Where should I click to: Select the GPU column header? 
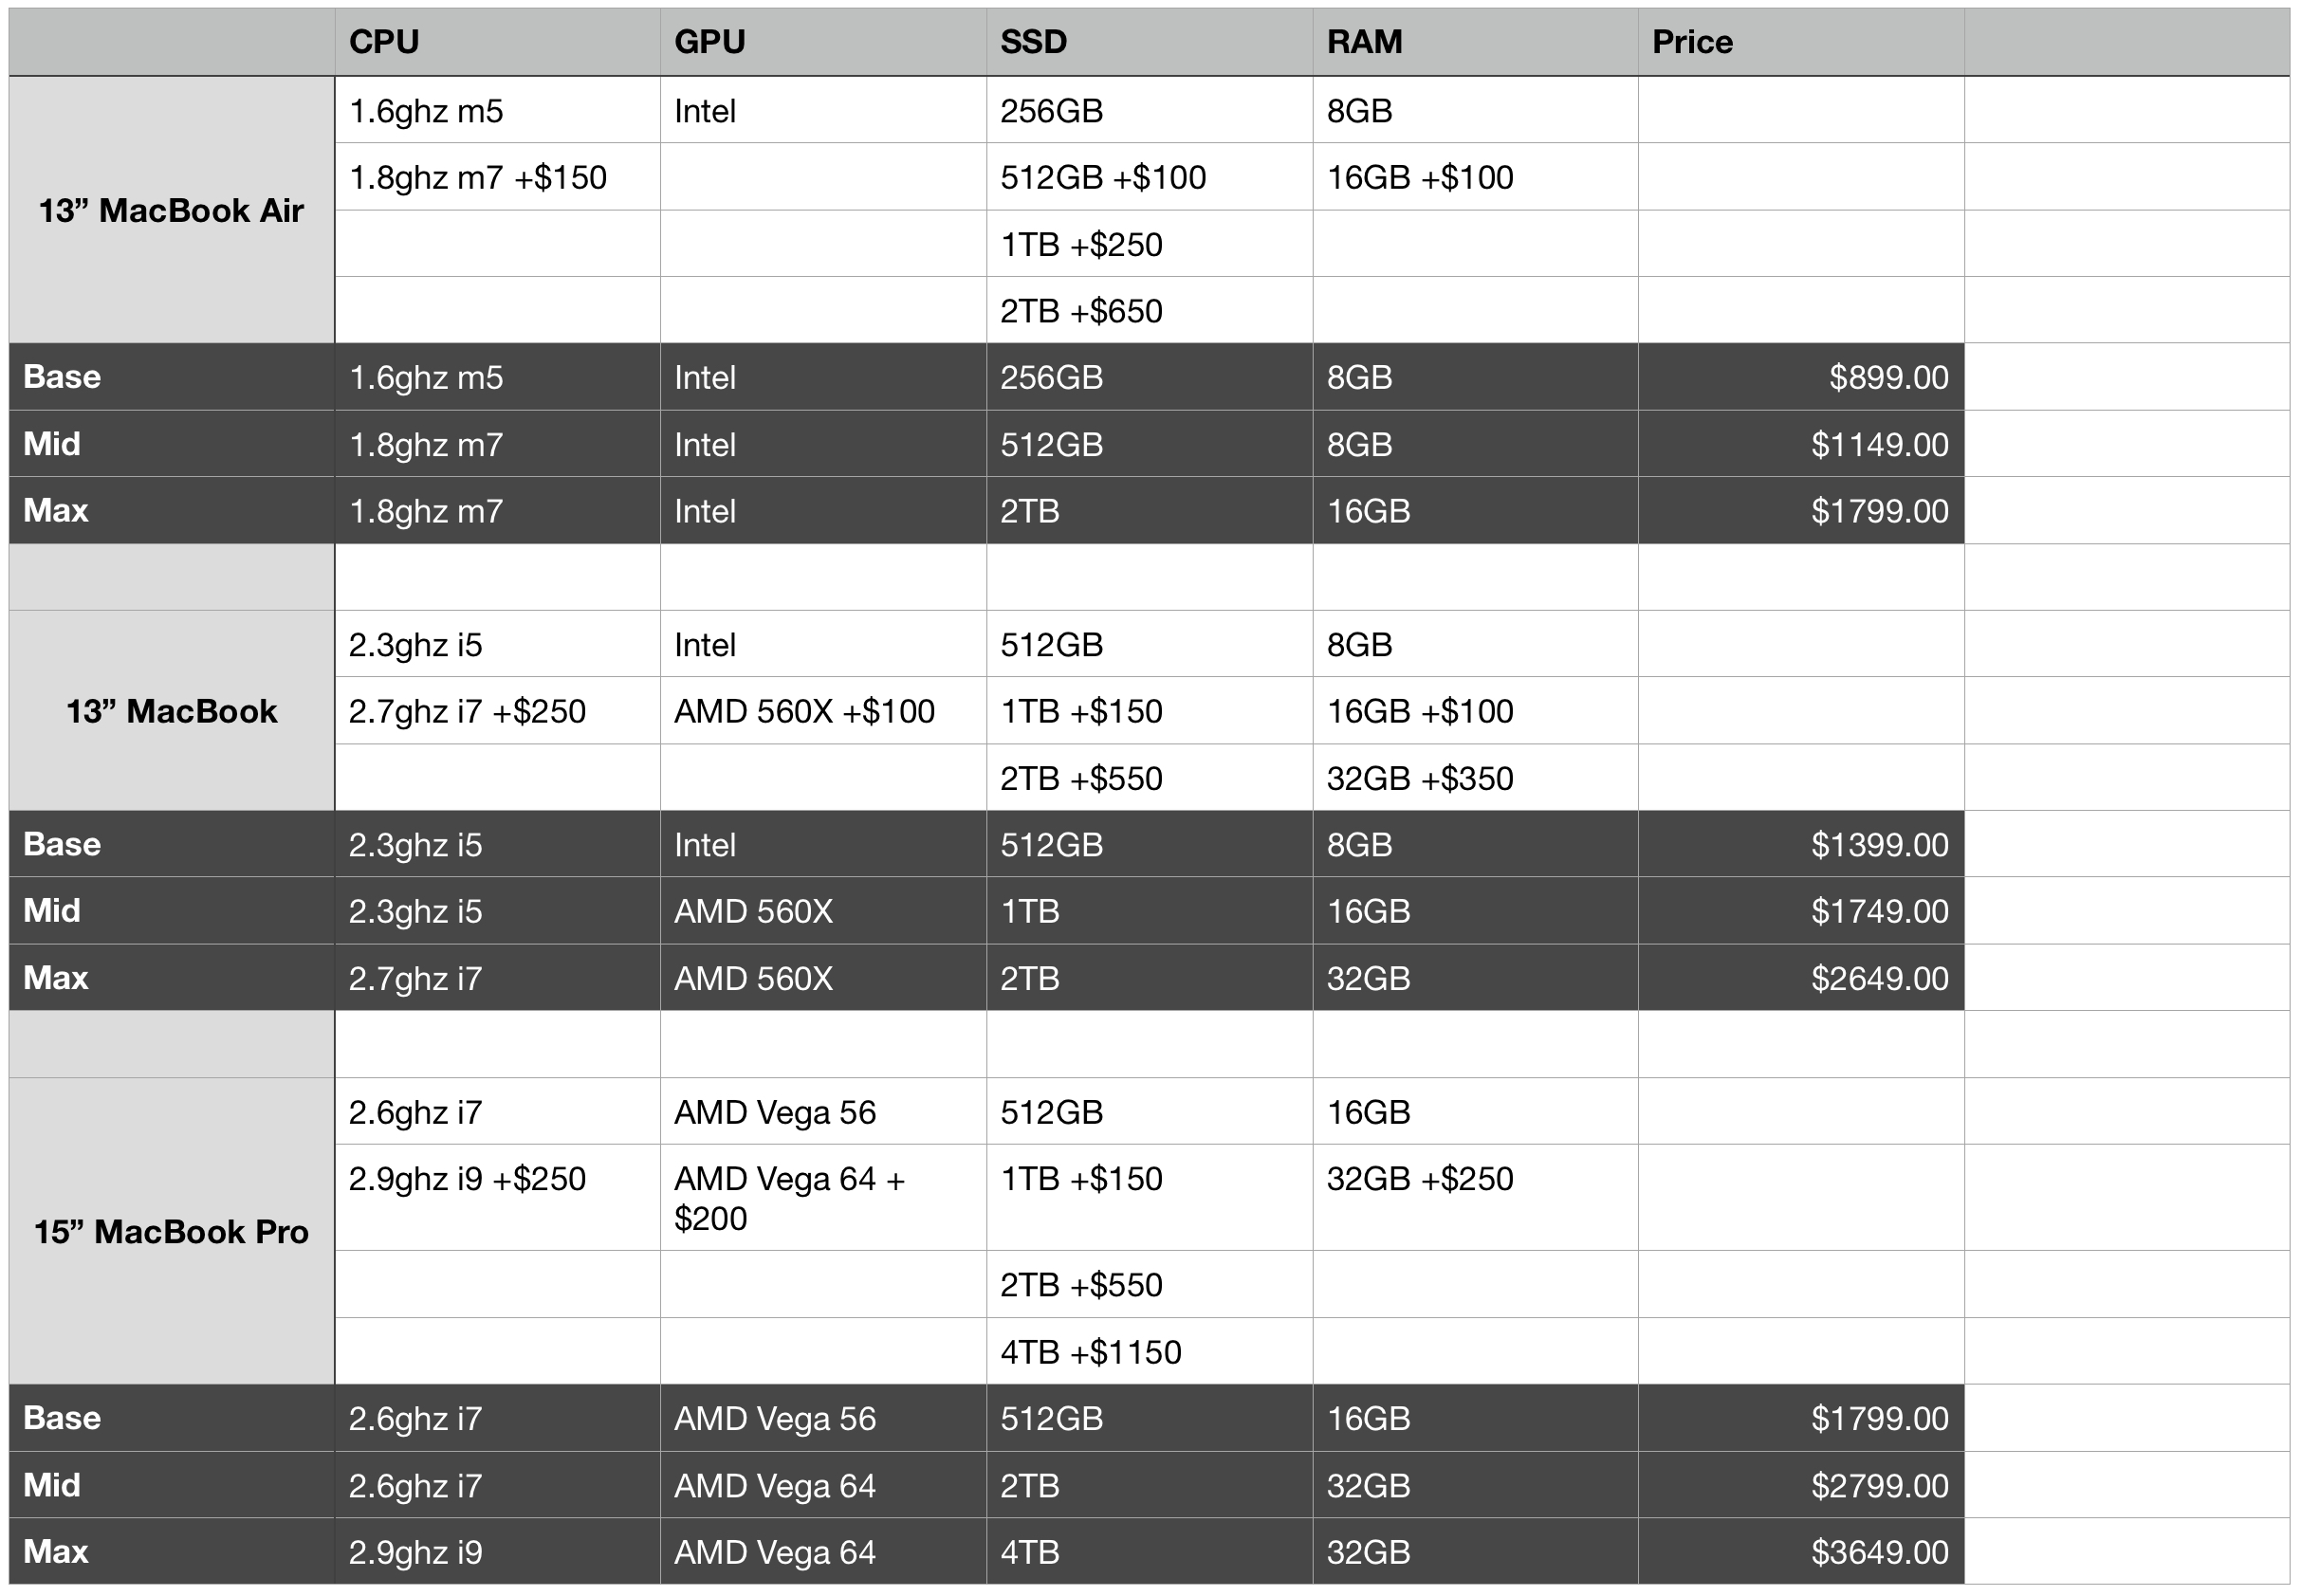(823, 42)
